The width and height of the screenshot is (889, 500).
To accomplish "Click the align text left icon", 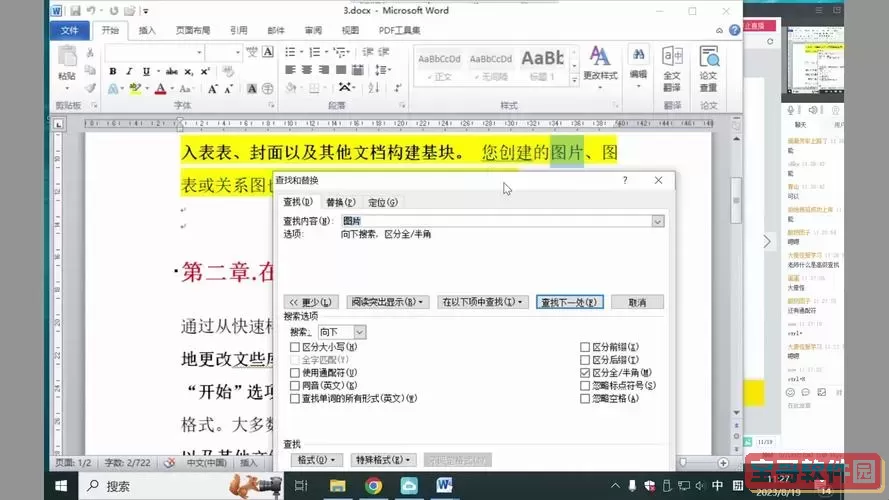I will [x=290, y=70].
